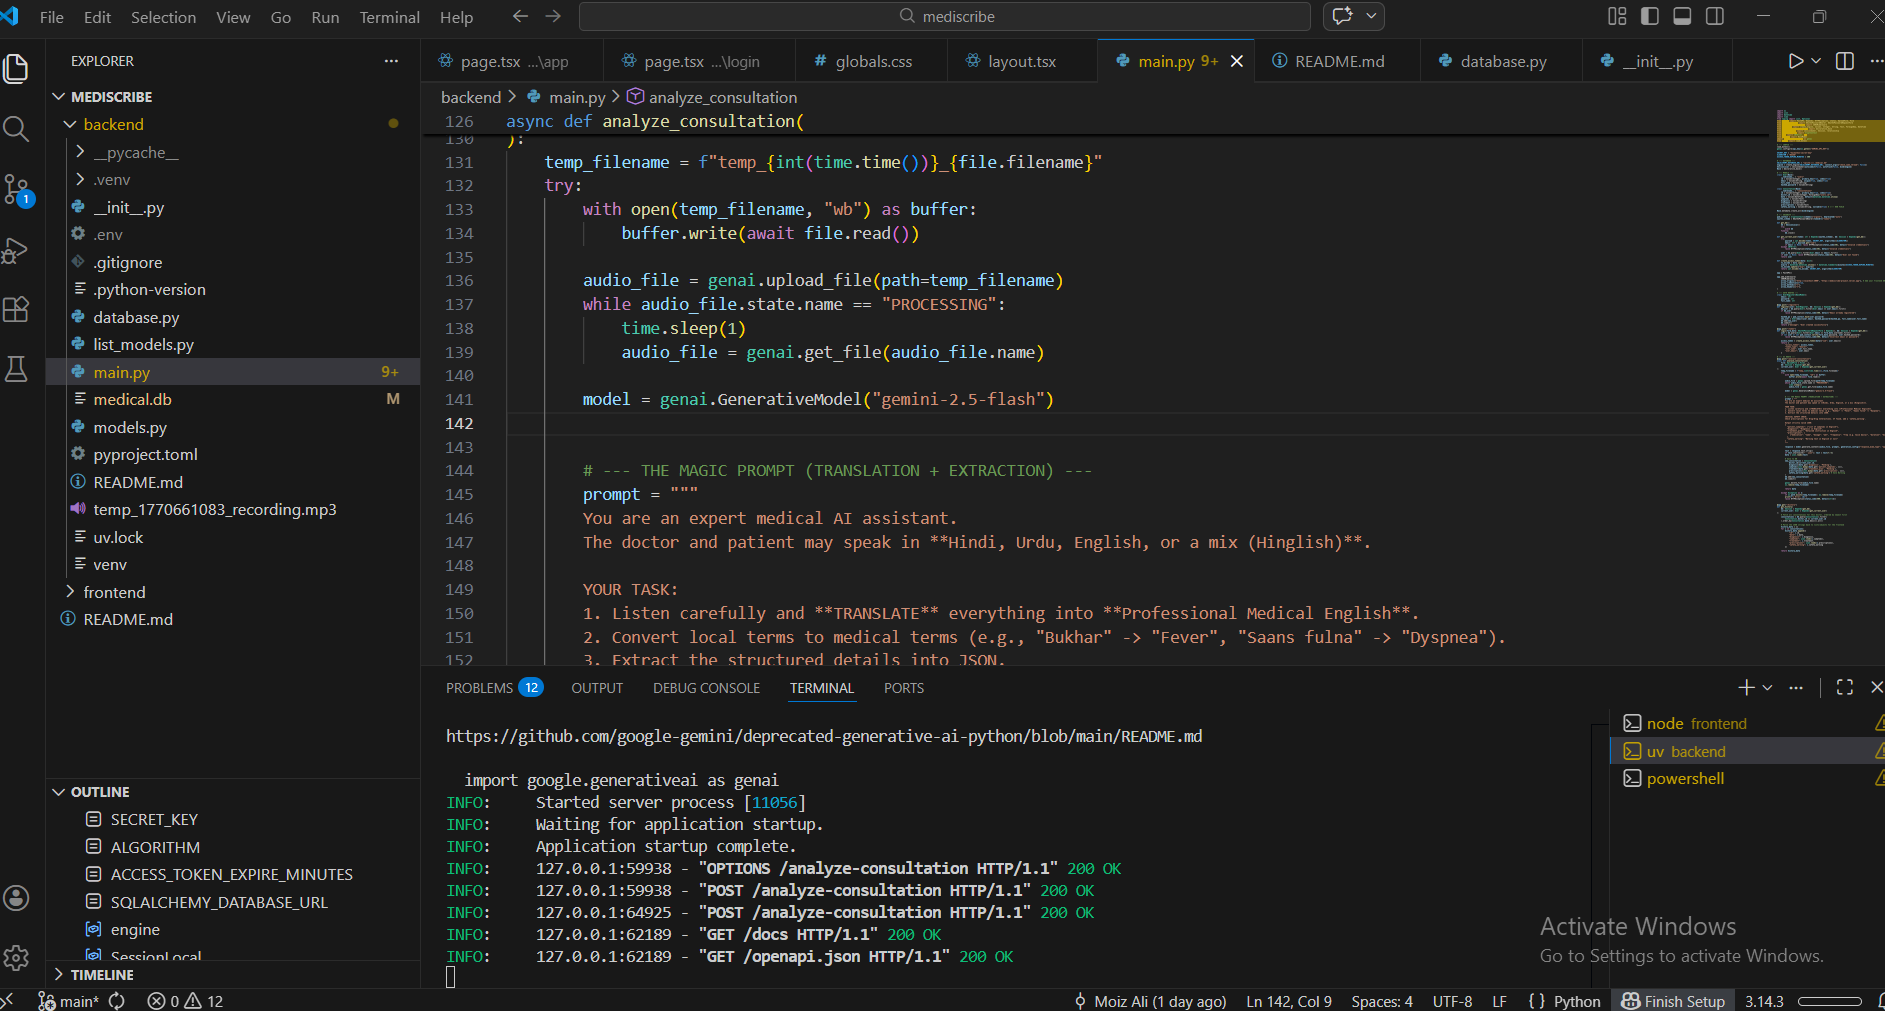Split the editor to the right
The height and width of the screenshot is (1011, 1885).
click(x=1845, y=61)
